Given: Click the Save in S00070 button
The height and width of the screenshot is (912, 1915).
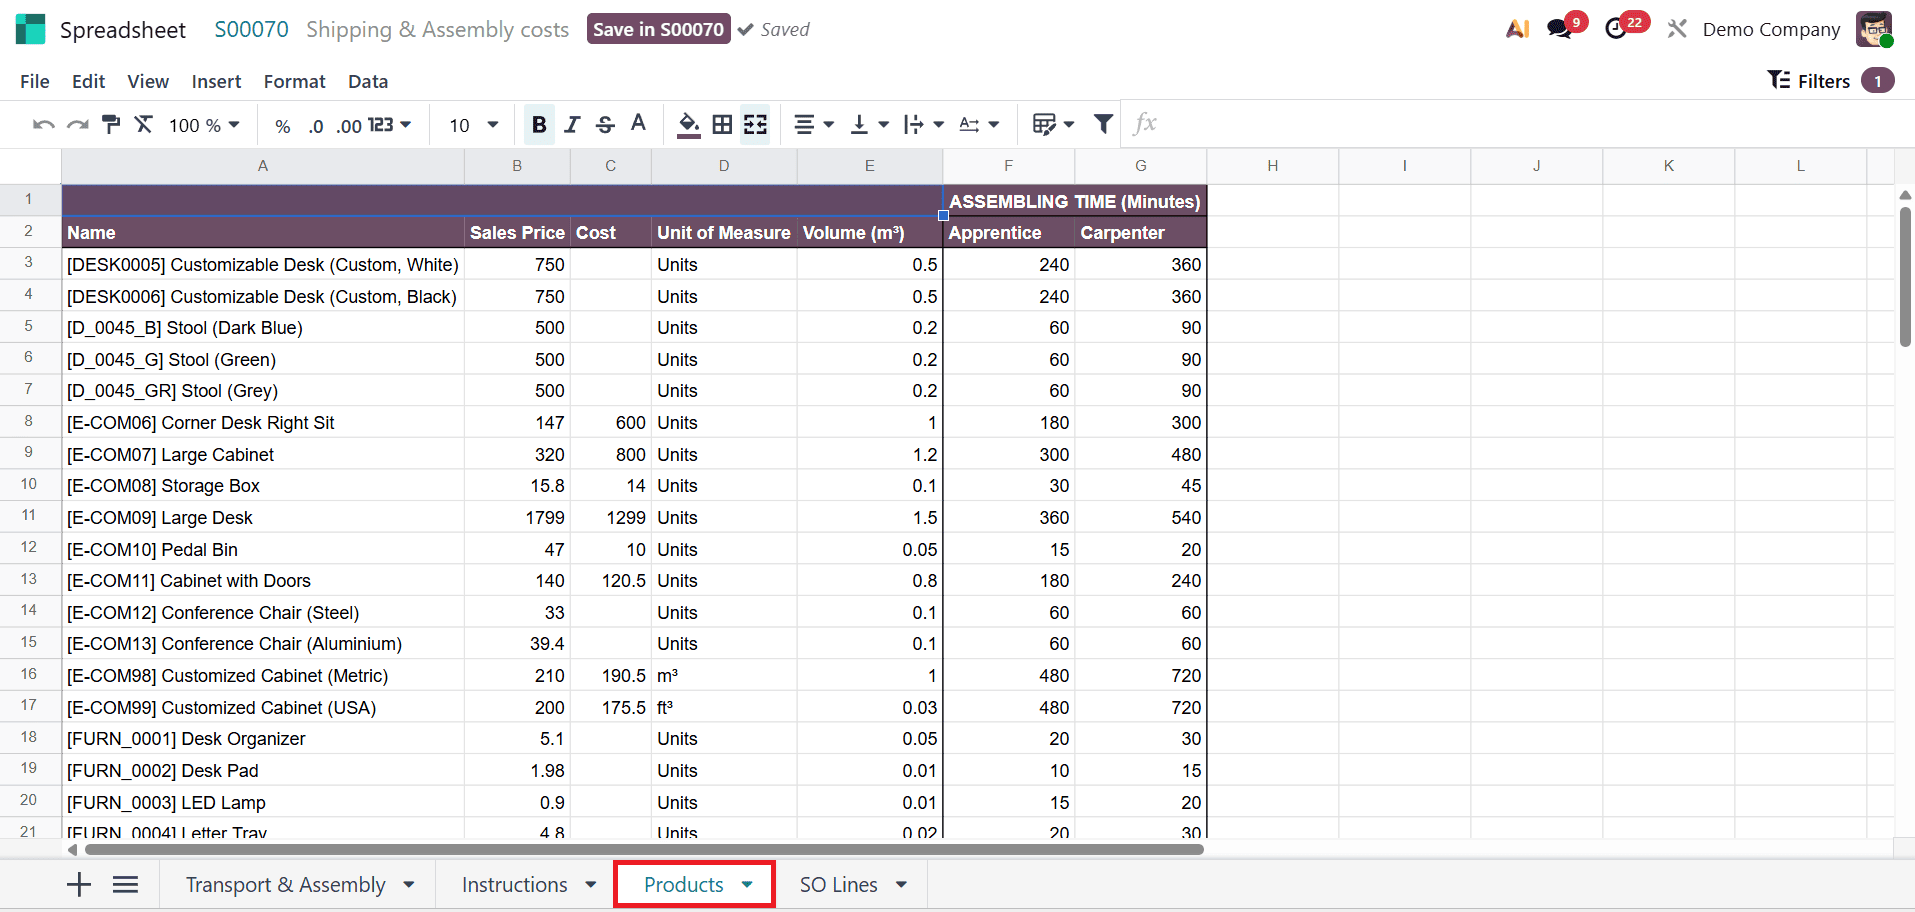Looking at the screenshot, I should pyautogui.click(x=658, y=29).
